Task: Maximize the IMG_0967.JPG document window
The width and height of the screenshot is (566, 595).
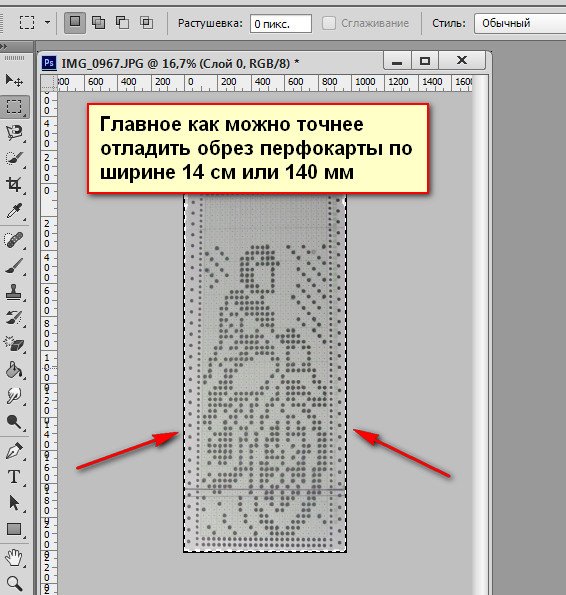Action: [425, 61]
